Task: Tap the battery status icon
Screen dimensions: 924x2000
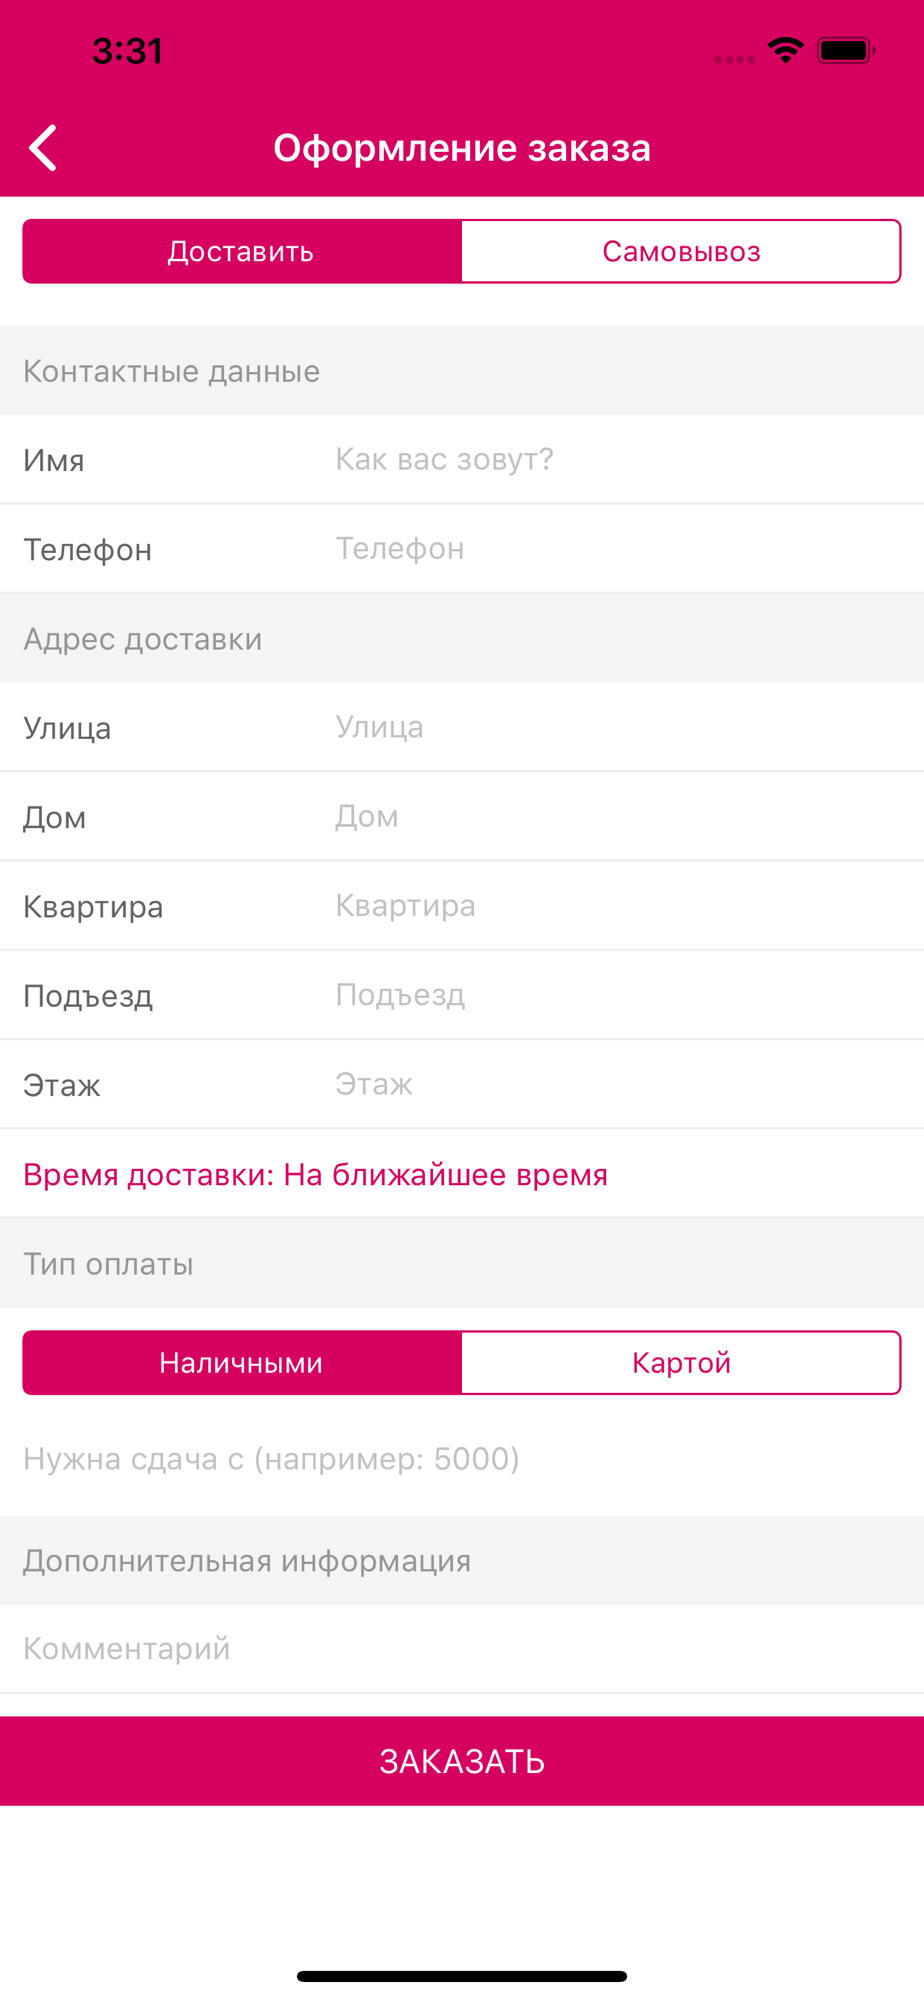Action: coord(846,50)
